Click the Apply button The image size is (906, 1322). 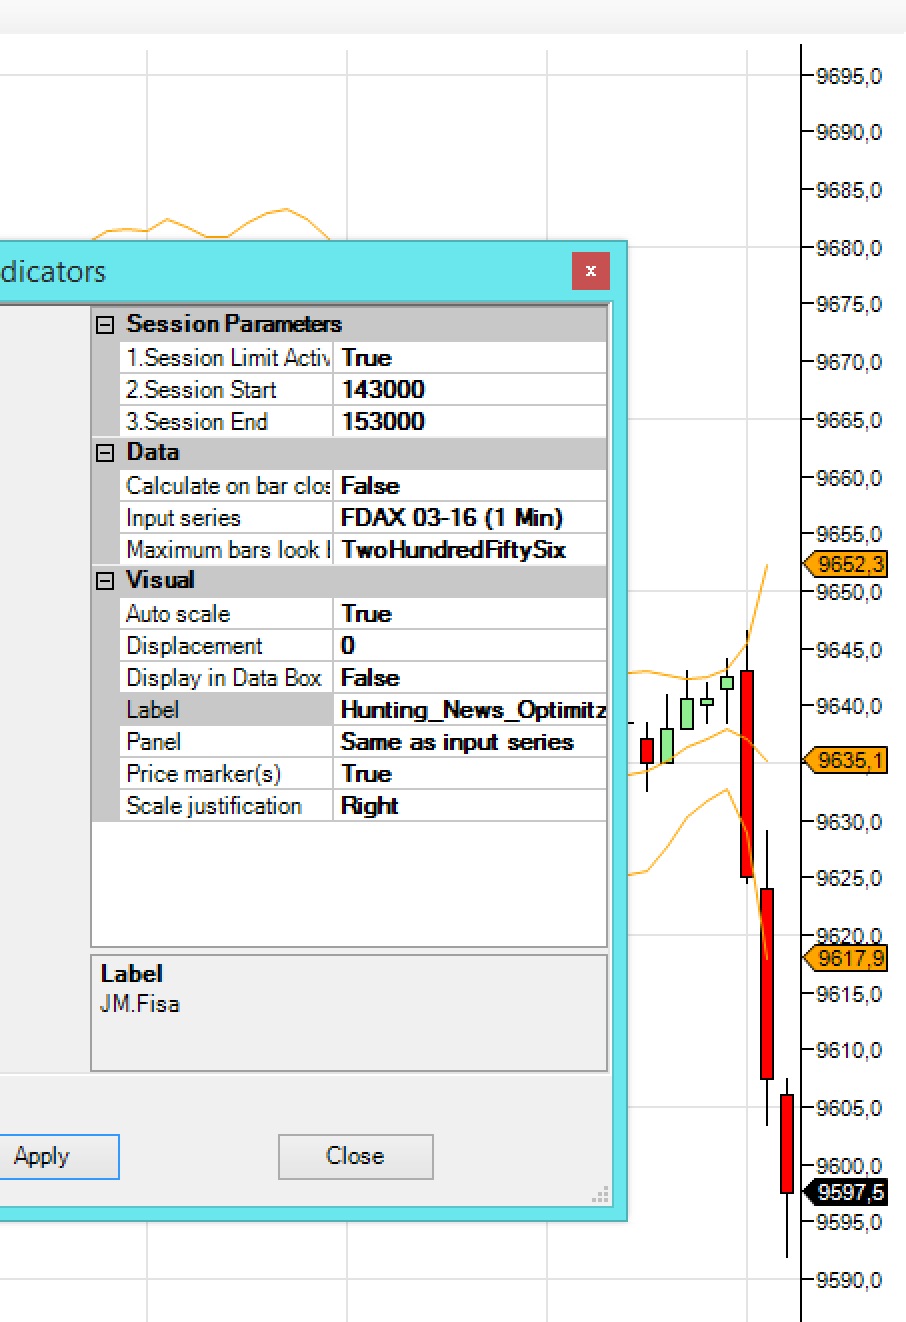[x=45, y=1156]
